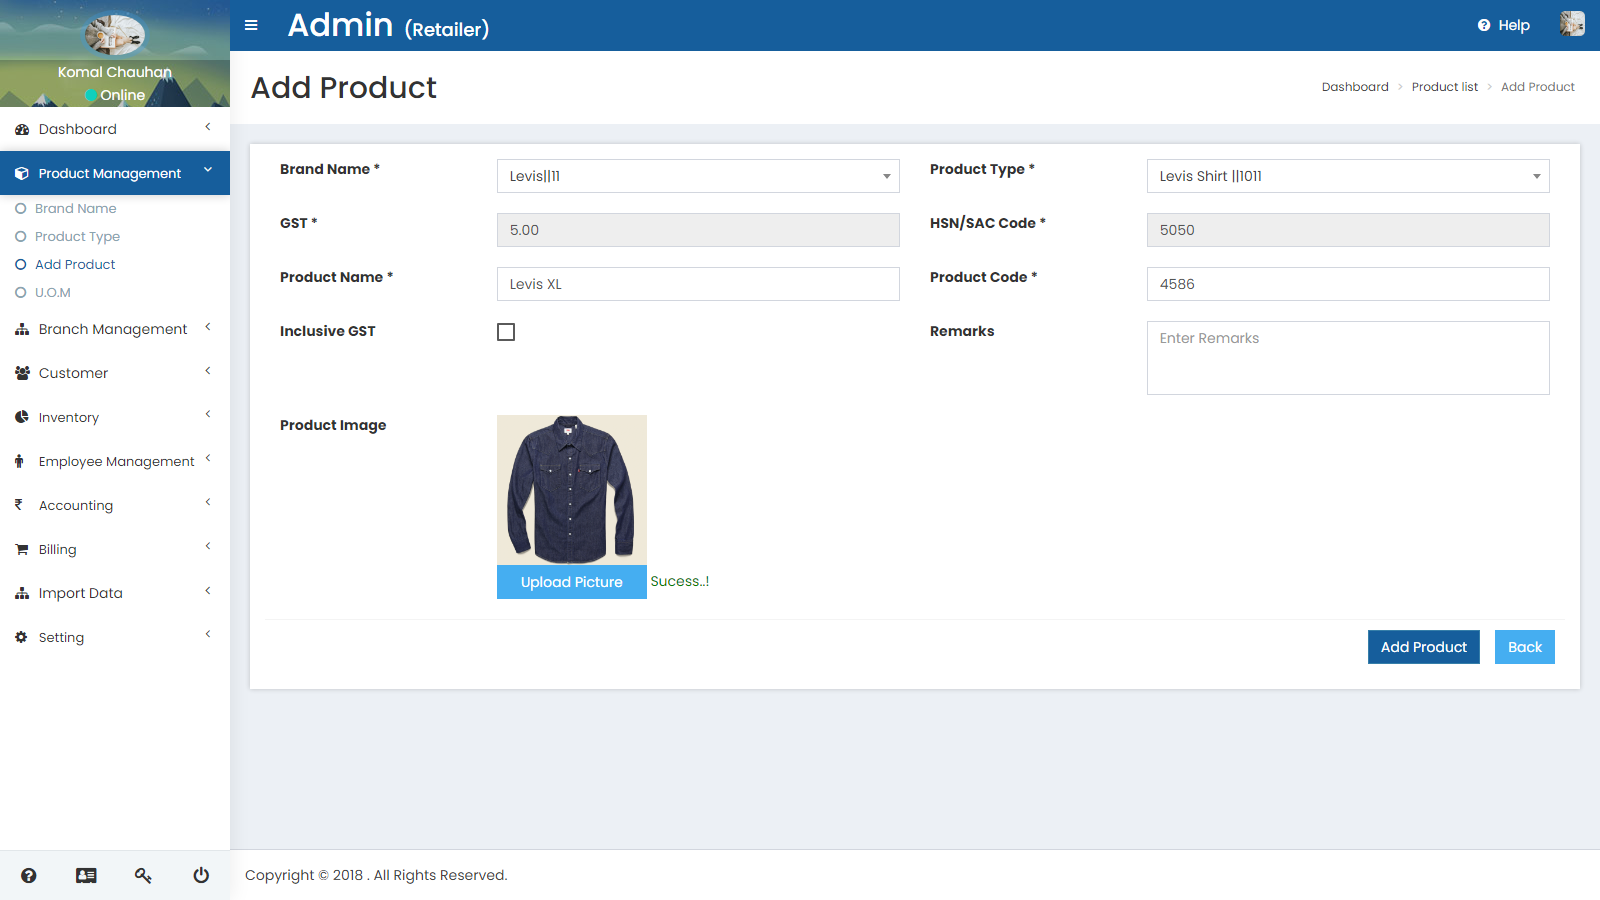Click the copyright 2018 footer text
Viewport: 1600px width, 900px height.
[x=376, y=875]
